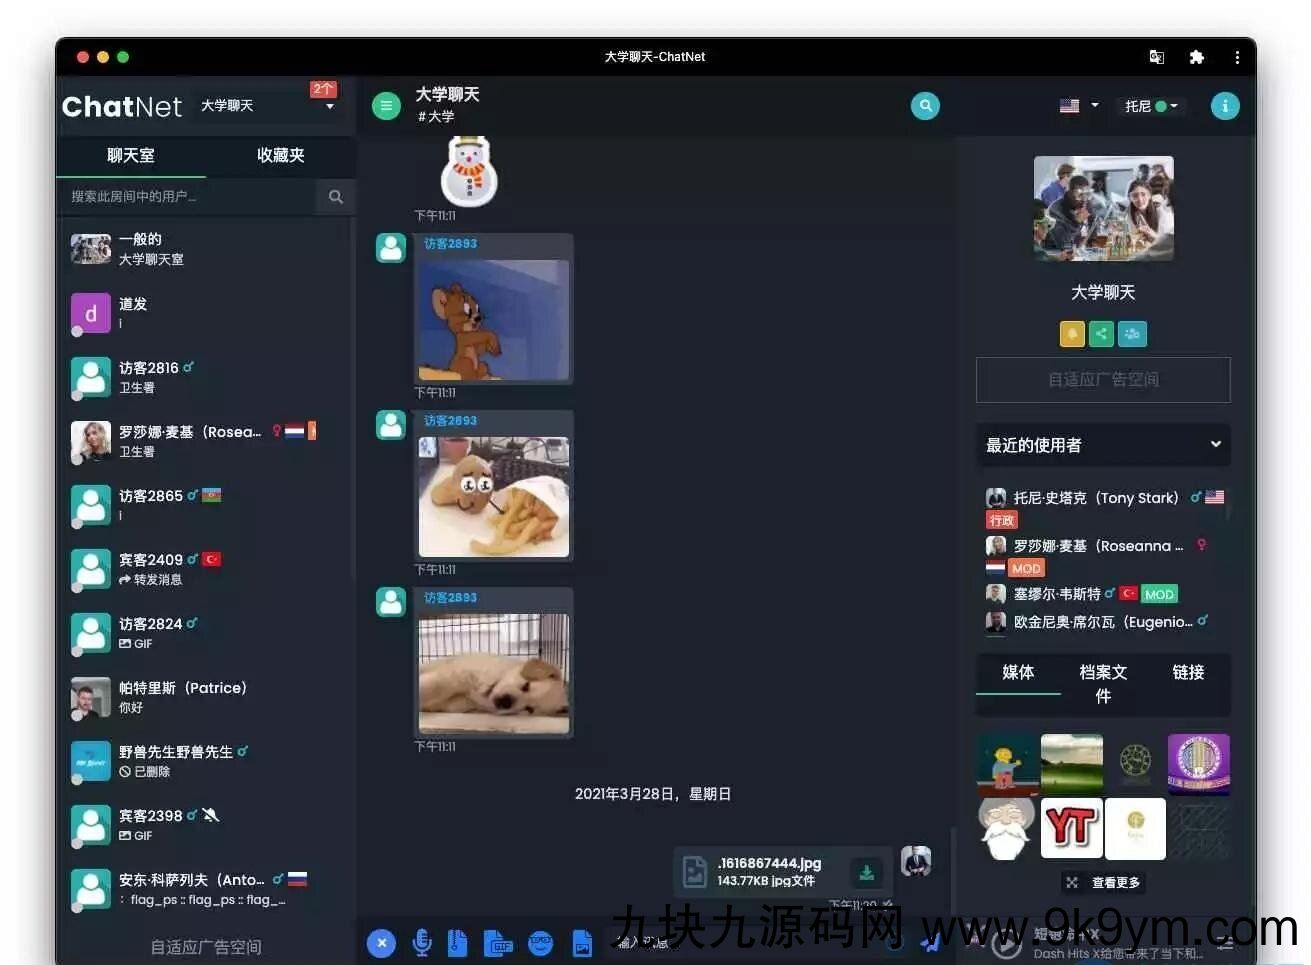Expand the 最近的使用者 section
The image size is (1311, 965).
(x=1215, y=444)
